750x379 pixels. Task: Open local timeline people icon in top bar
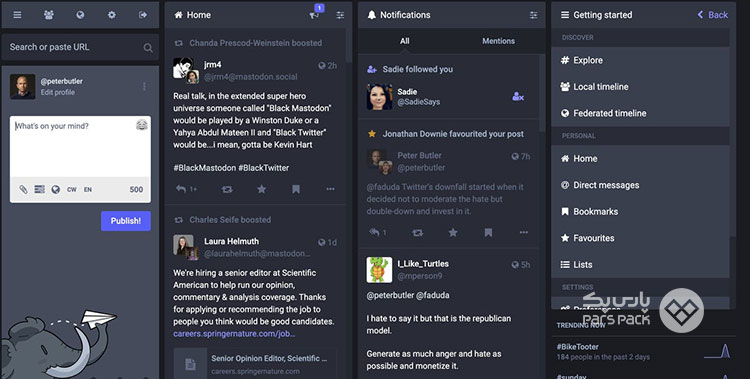click(49, 15)
